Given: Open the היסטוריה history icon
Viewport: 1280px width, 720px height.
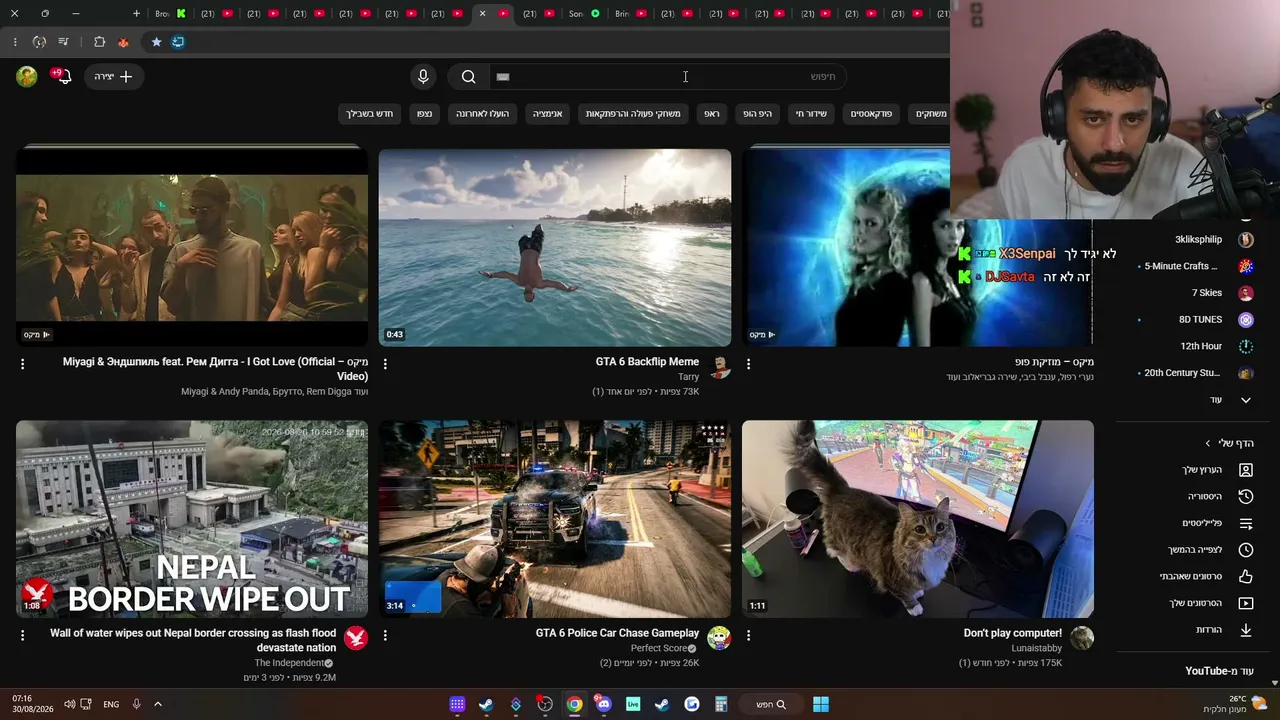Looking at the screenshot, I should pyautogui.click(x=1246, y=497).
